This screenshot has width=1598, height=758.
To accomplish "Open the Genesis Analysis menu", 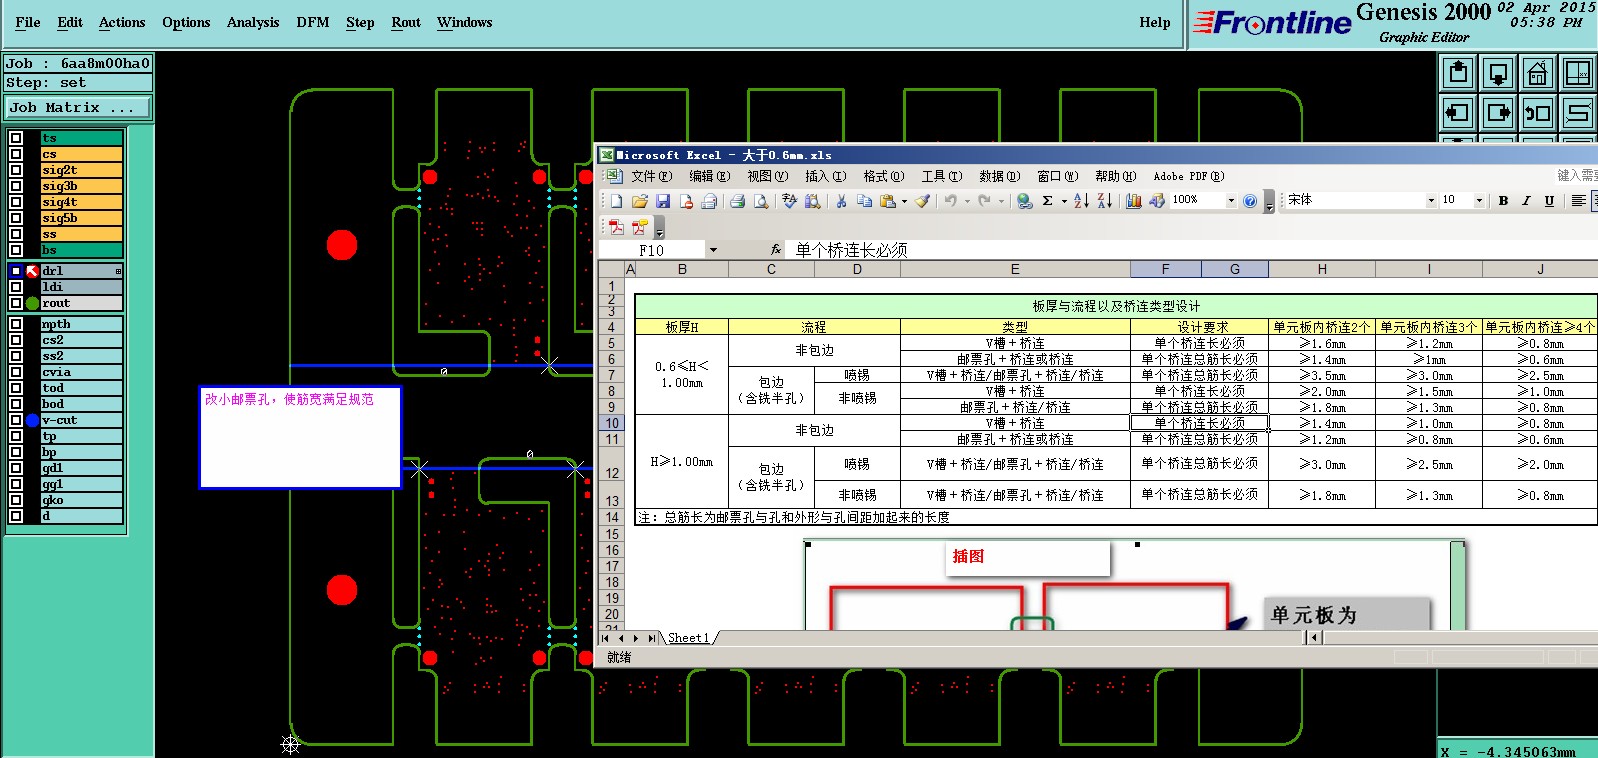I will click(x=253, y=22).
